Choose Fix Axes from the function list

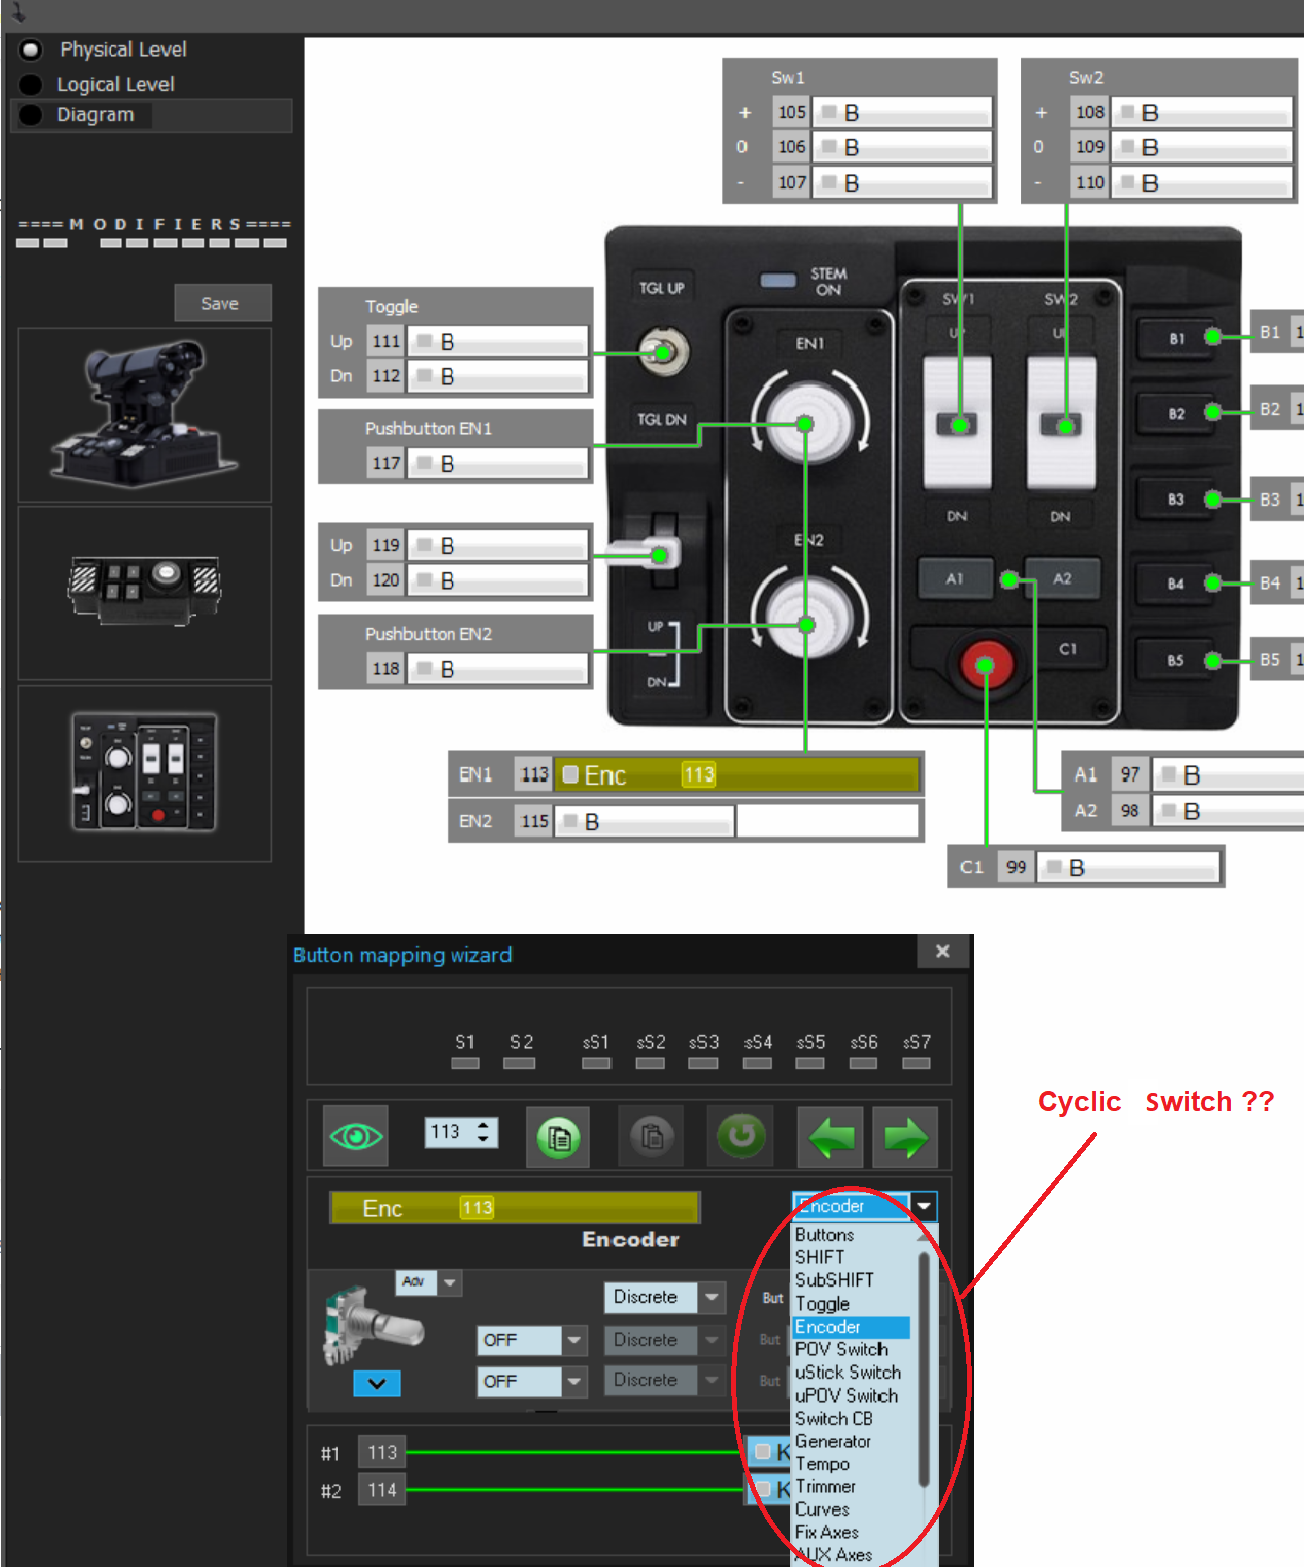click(826, 1532)
